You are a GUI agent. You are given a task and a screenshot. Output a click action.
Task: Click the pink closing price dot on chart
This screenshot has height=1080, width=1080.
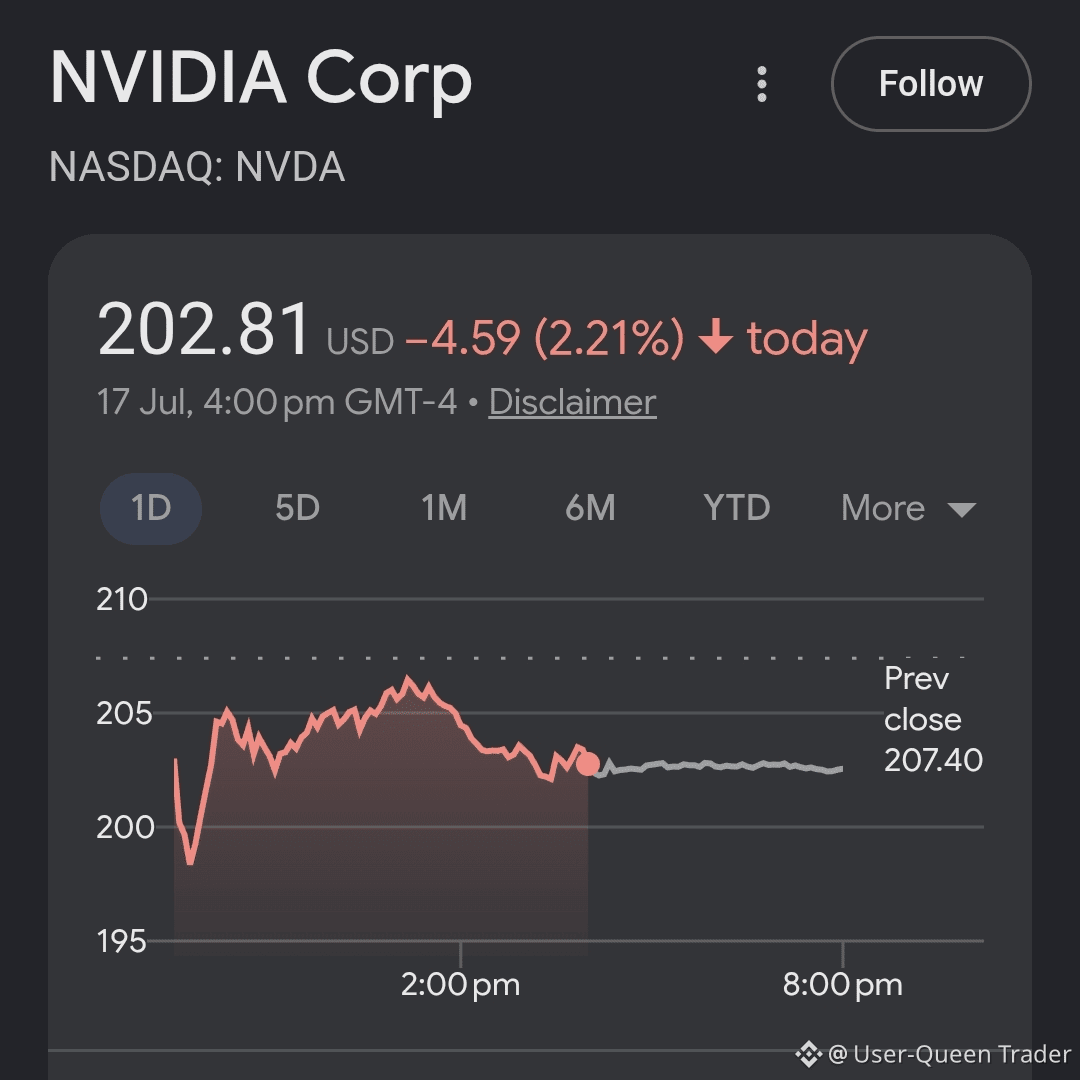pyautogui.click(x=588, y=764)
